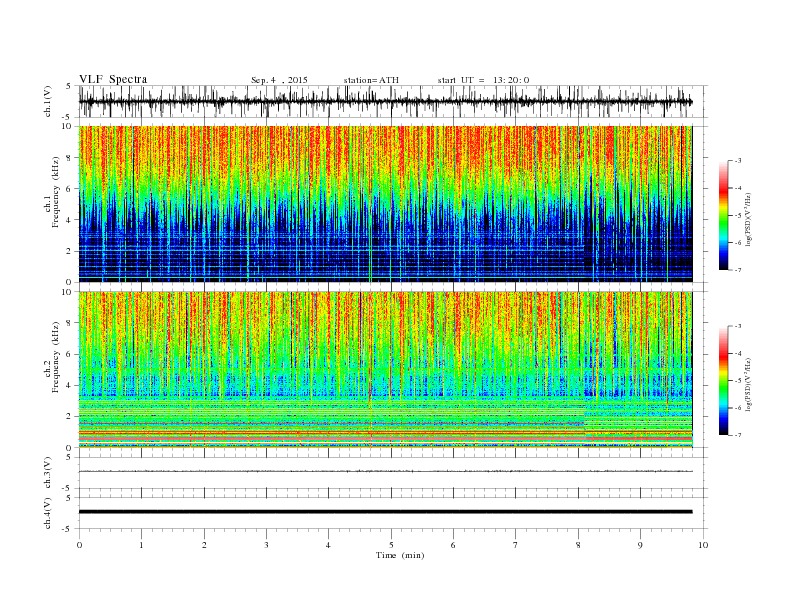
Task: Click the "9" tick label on the time axis
Action: [640, 545]
